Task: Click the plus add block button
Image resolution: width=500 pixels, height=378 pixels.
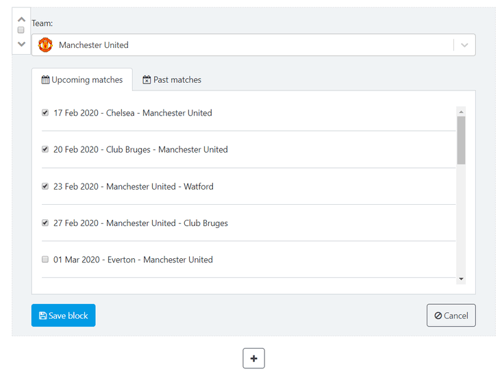Action: [x=254, y=358]
